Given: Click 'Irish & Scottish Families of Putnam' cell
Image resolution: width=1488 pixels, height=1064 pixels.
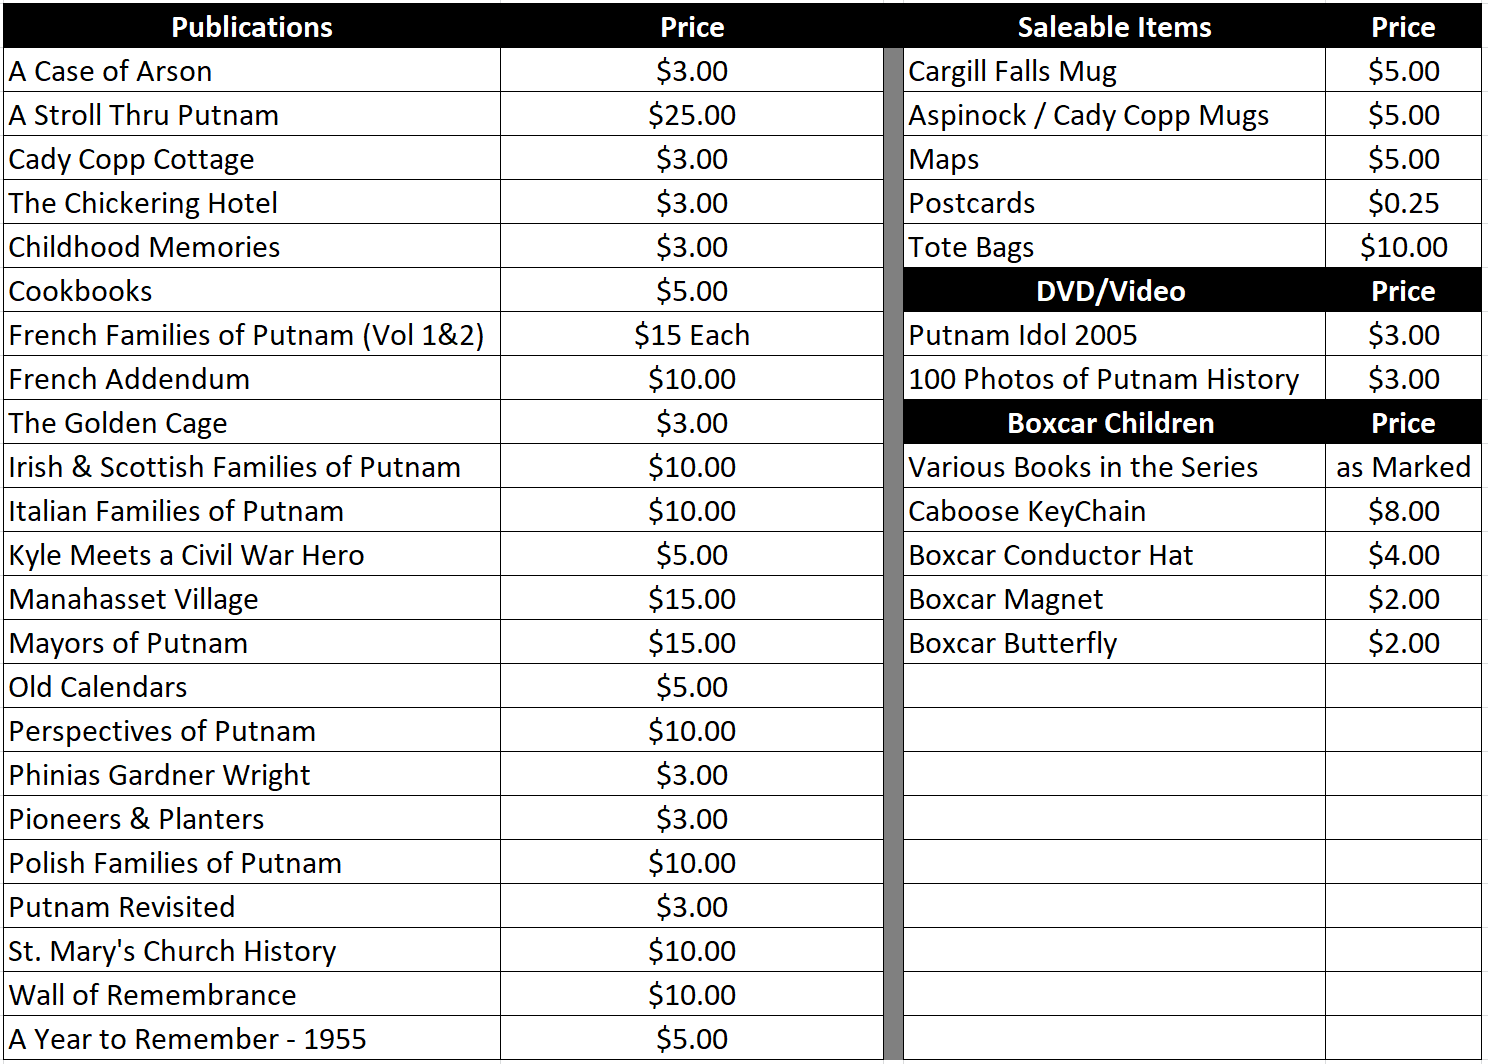Looking at the screenshot, I should coord(252,467).
